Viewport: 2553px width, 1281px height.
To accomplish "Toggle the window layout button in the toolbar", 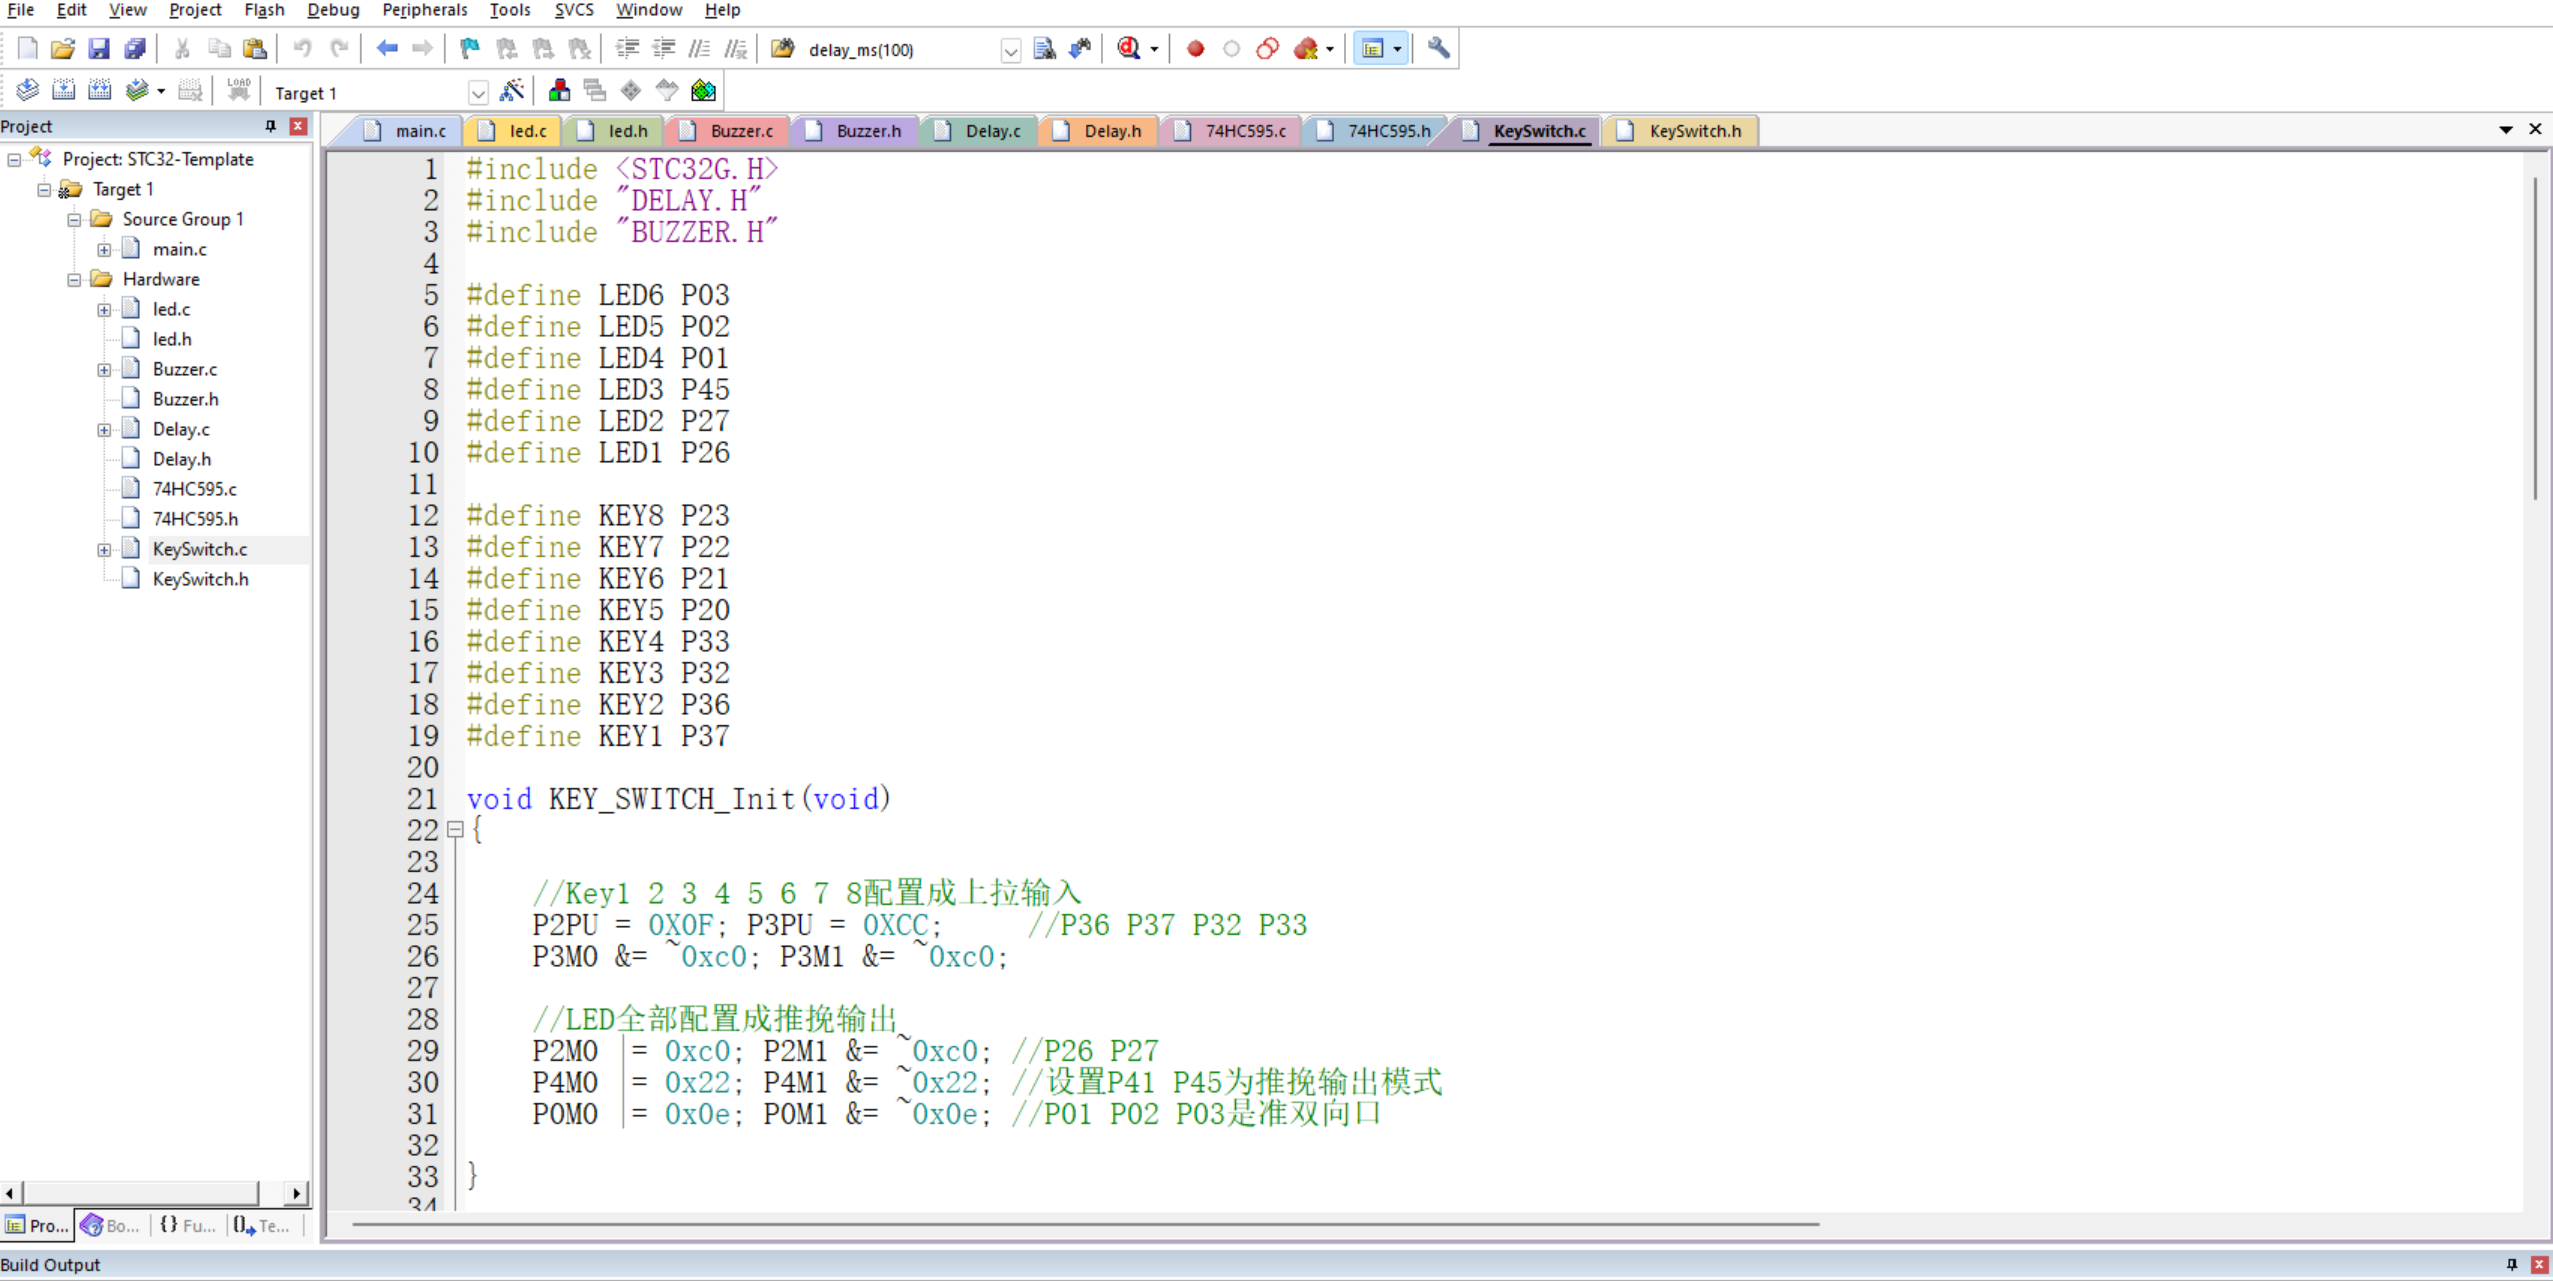I will (1373, 49).
